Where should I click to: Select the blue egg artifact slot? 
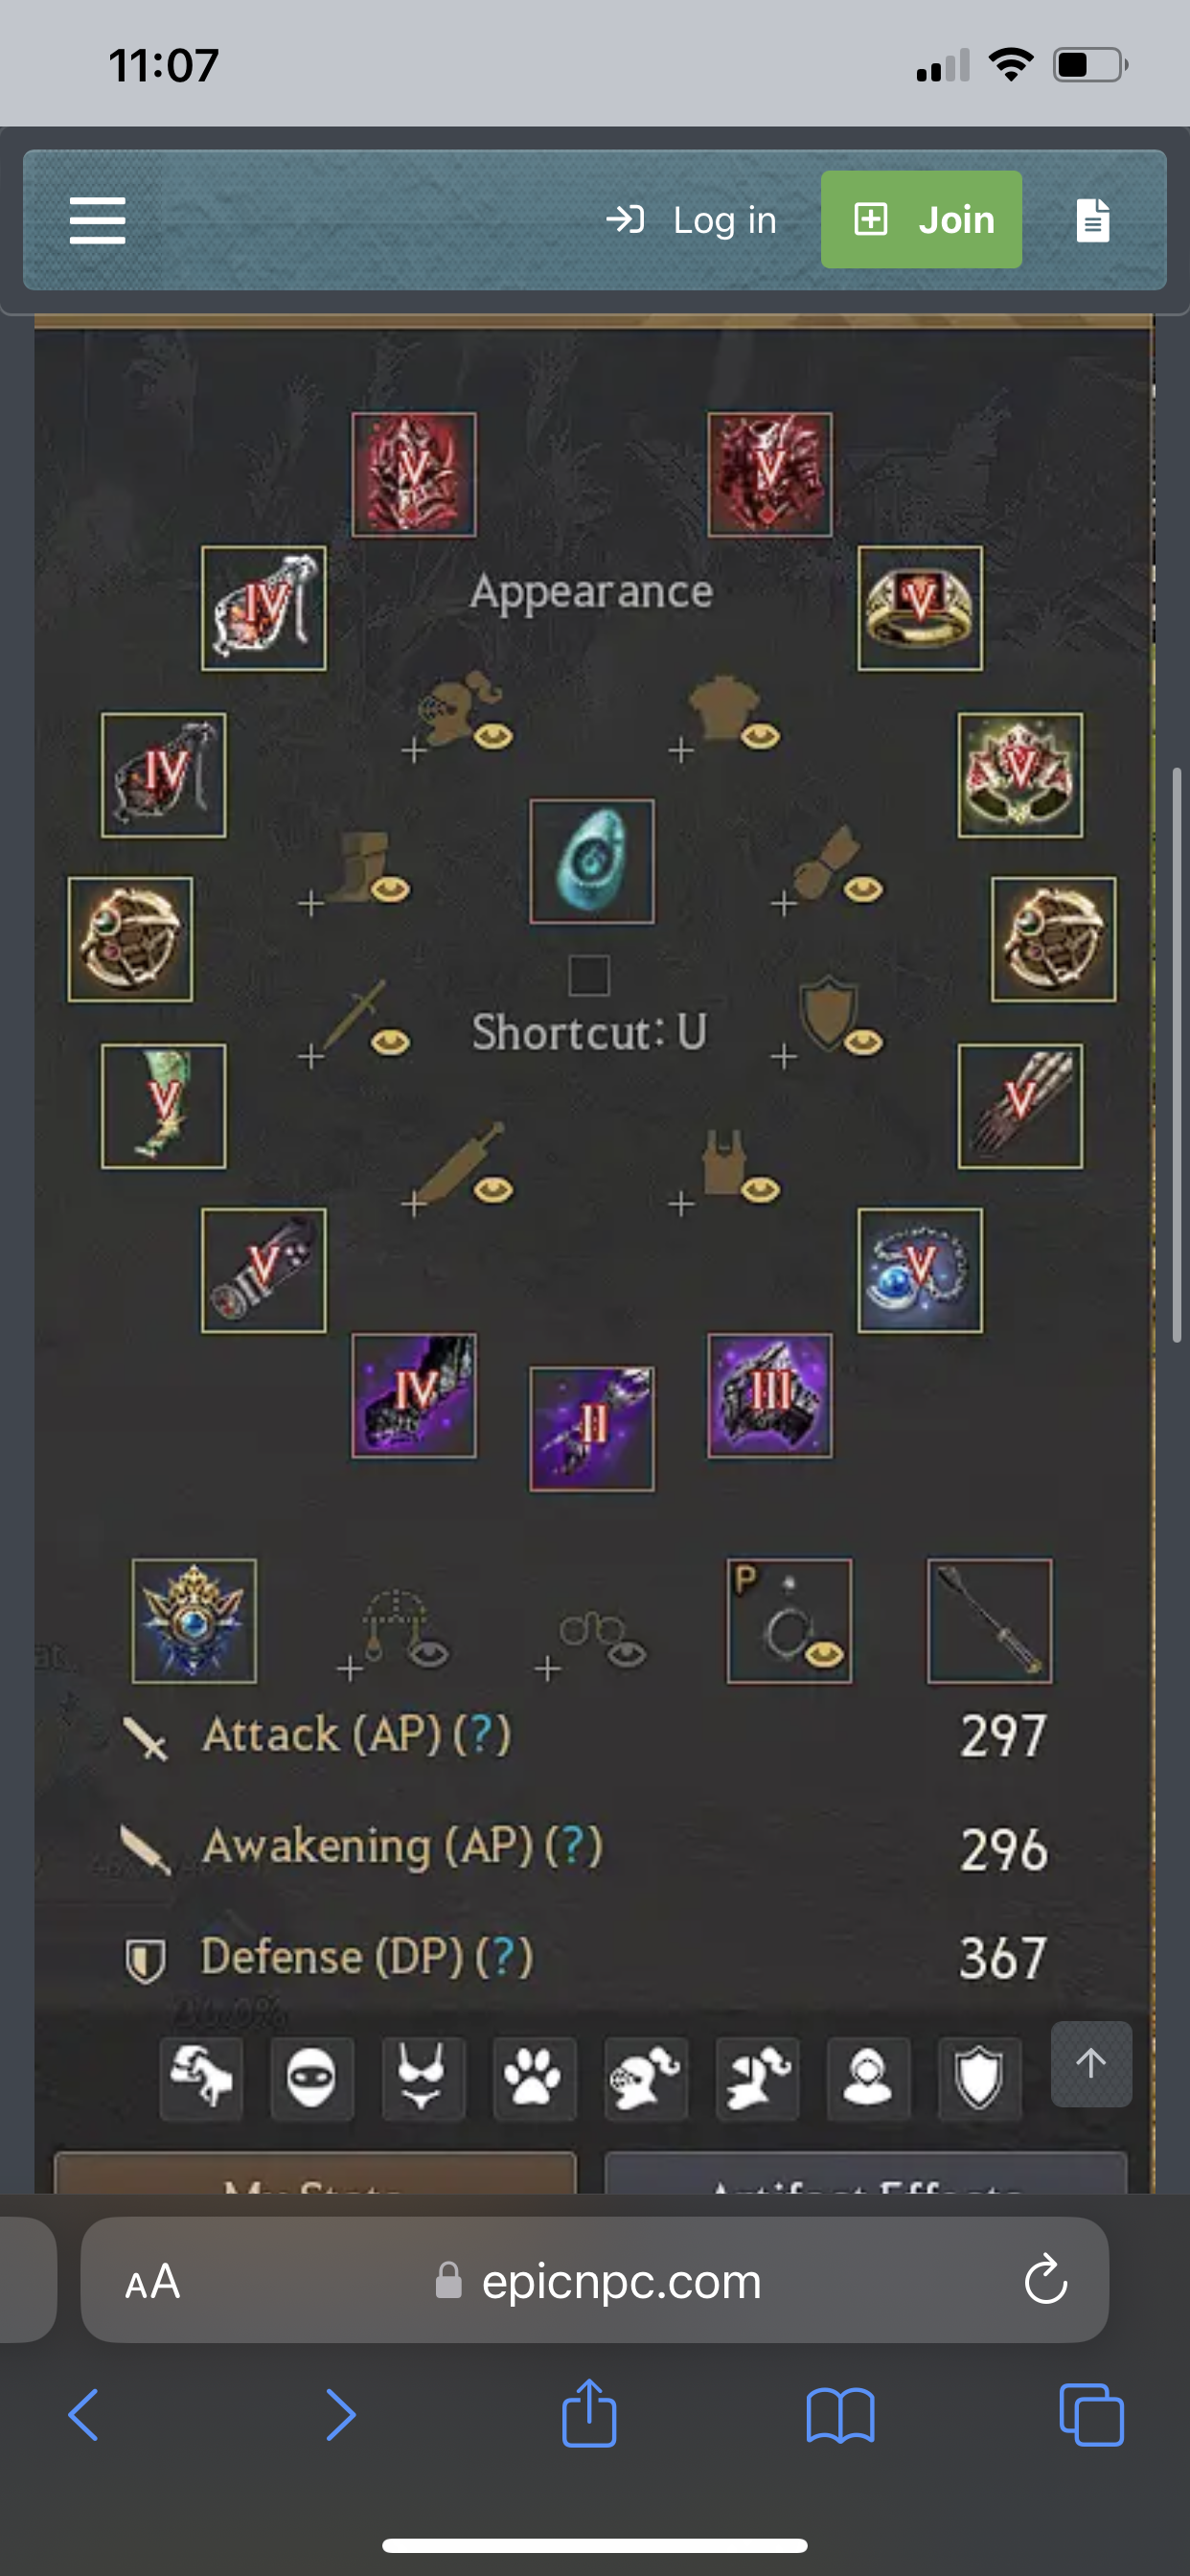click(x=592, y=860)
